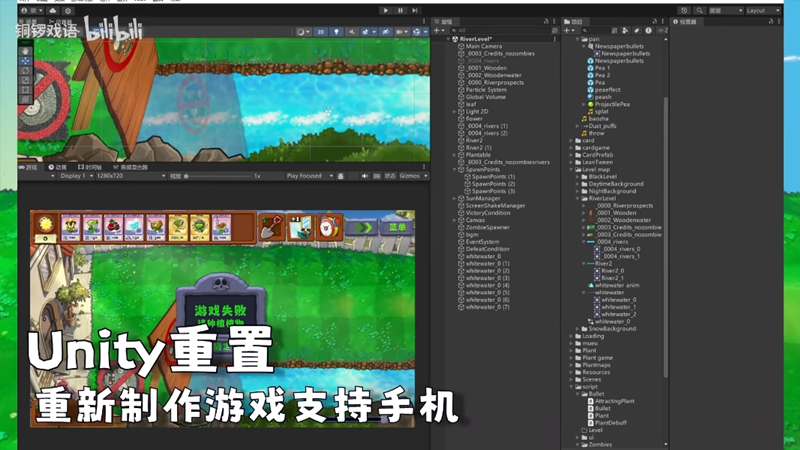This screenshot has width=800, height=450.
Task: Lock the Inspector panel with the padlock icon
Action: pyautogui.click(x=771, y=21)
